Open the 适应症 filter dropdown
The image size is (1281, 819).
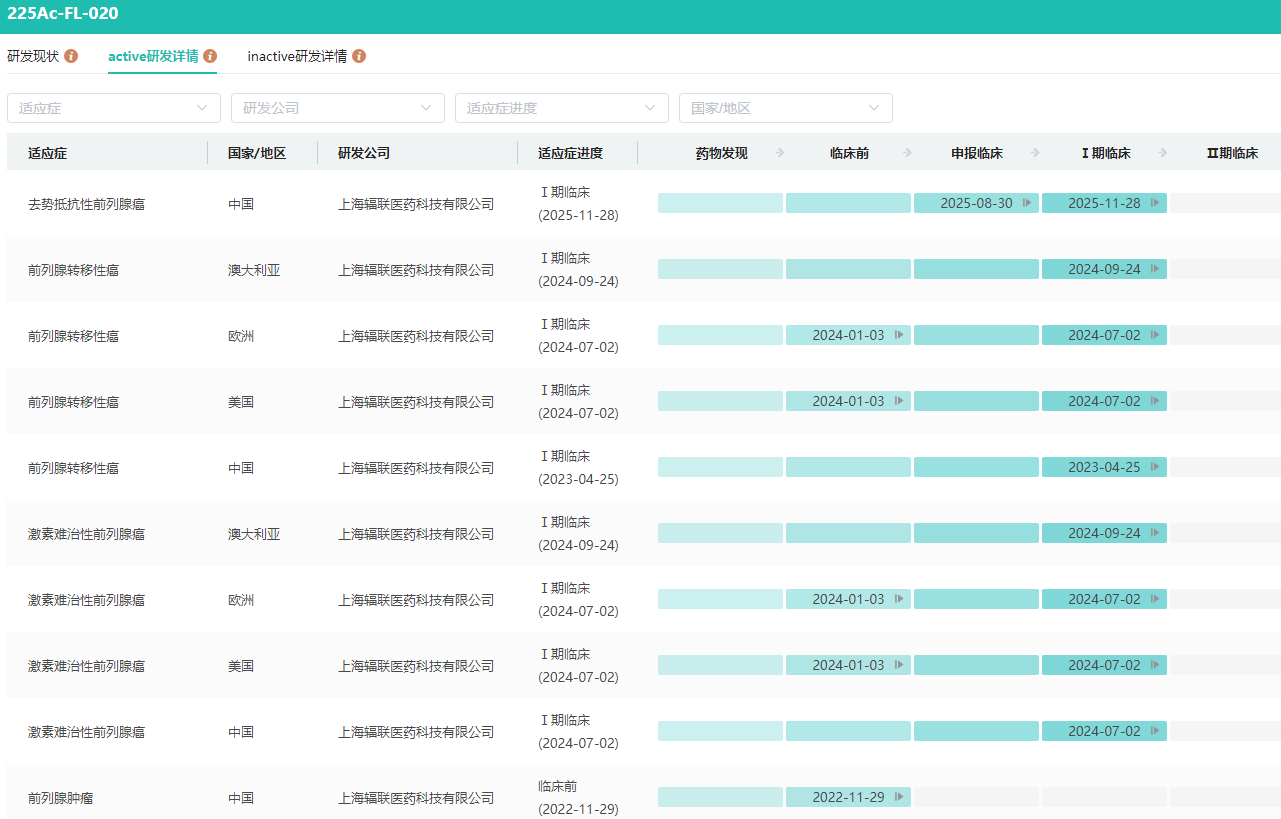click(114, 108)
